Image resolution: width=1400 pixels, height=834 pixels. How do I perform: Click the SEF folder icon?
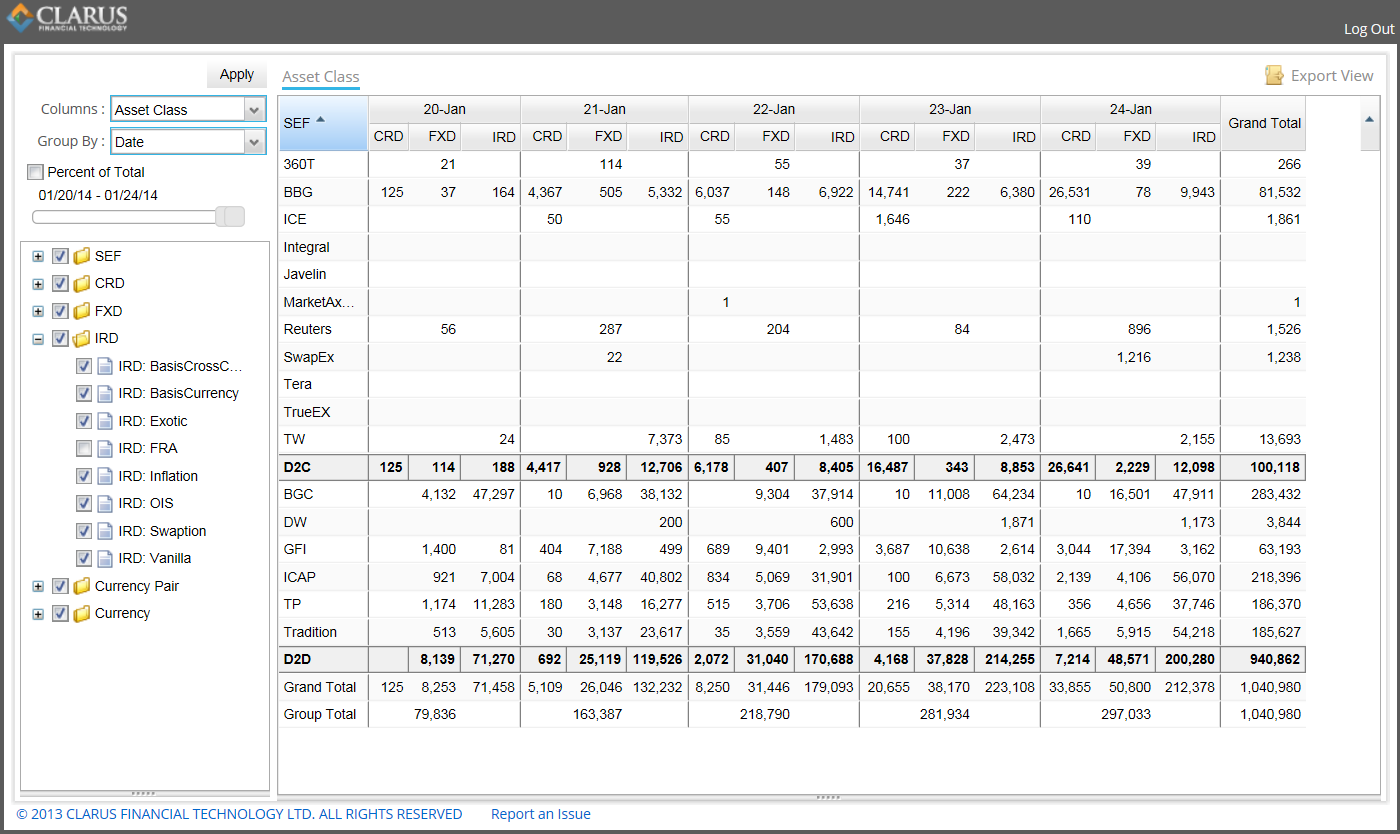(x=82, y=256)
